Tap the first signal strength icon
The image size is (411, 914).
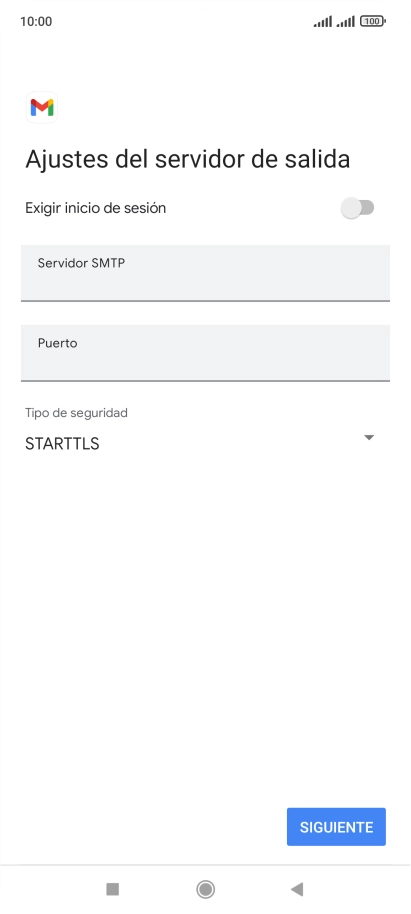tap(323, 22)
